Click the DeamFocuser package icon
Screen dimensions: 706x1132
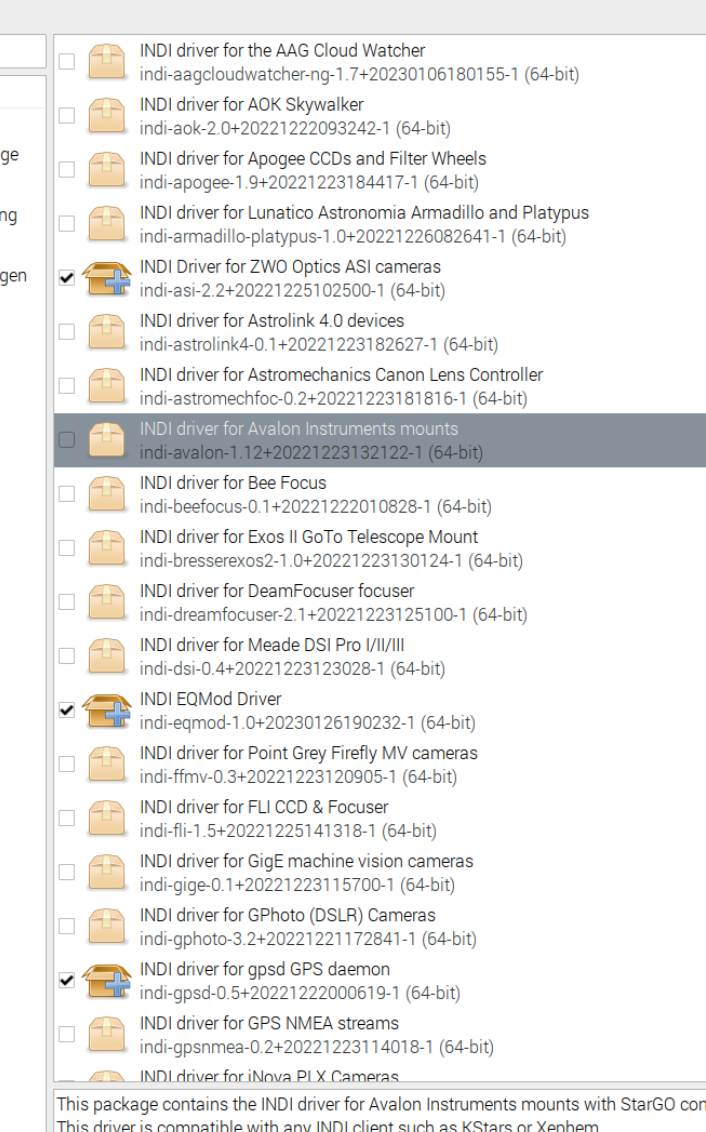coord(107,602)
